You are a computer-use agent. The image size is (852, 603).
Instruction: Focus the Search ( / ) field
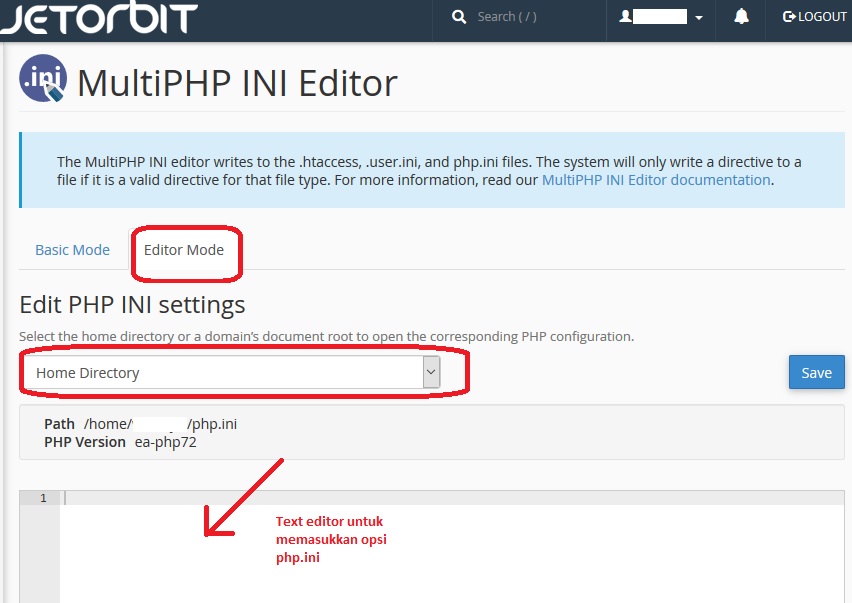pyautogui.click(x=506, y=17)
